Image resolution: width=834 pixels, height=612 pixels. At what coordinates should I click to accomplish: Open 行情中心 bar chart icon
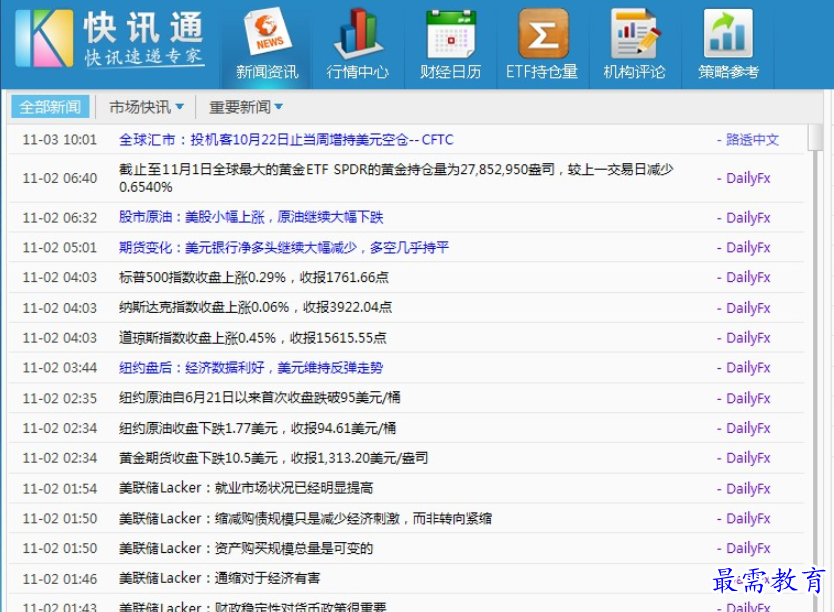coord(357,35)
